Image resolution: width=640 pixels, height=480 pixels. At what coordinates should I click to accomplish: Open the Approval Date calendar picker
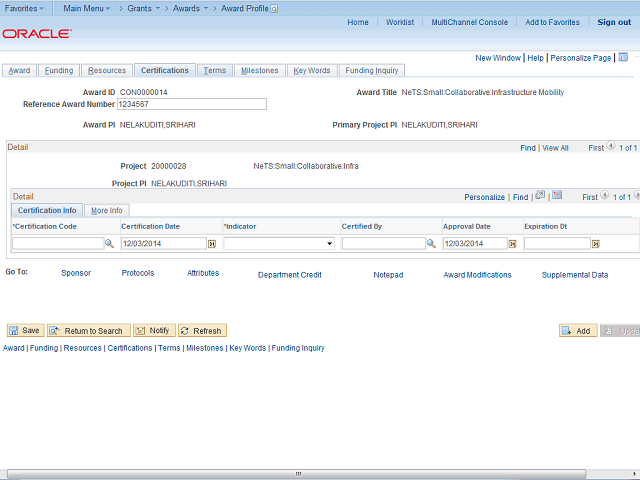coord(512,244)
